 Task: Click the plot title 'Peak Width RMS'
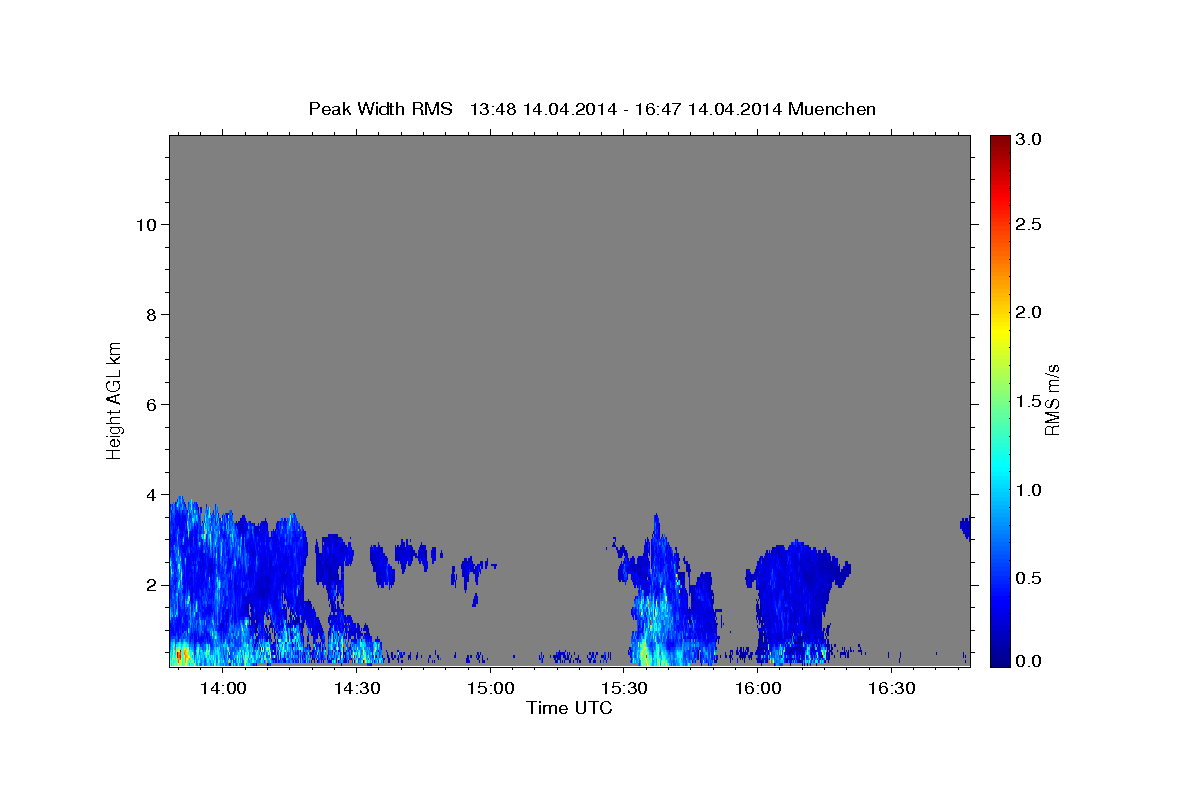(381, 109)
